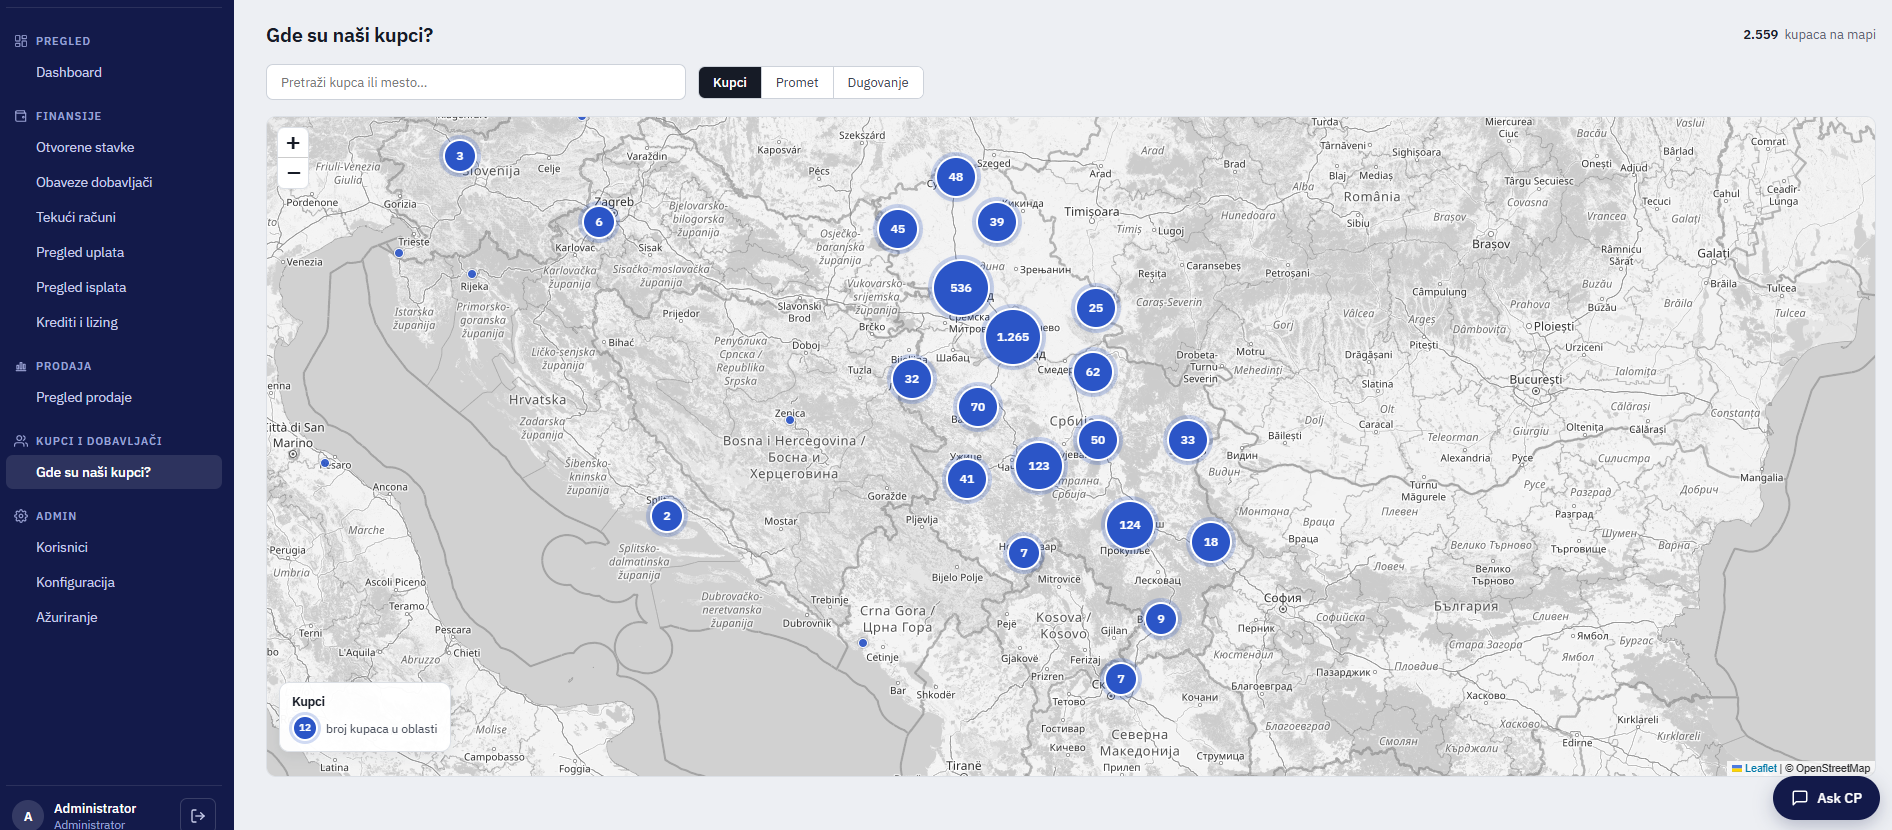1892x830 pixels.
Task: Select the cluster marker with 45 customers
Action: click(898, 229)
